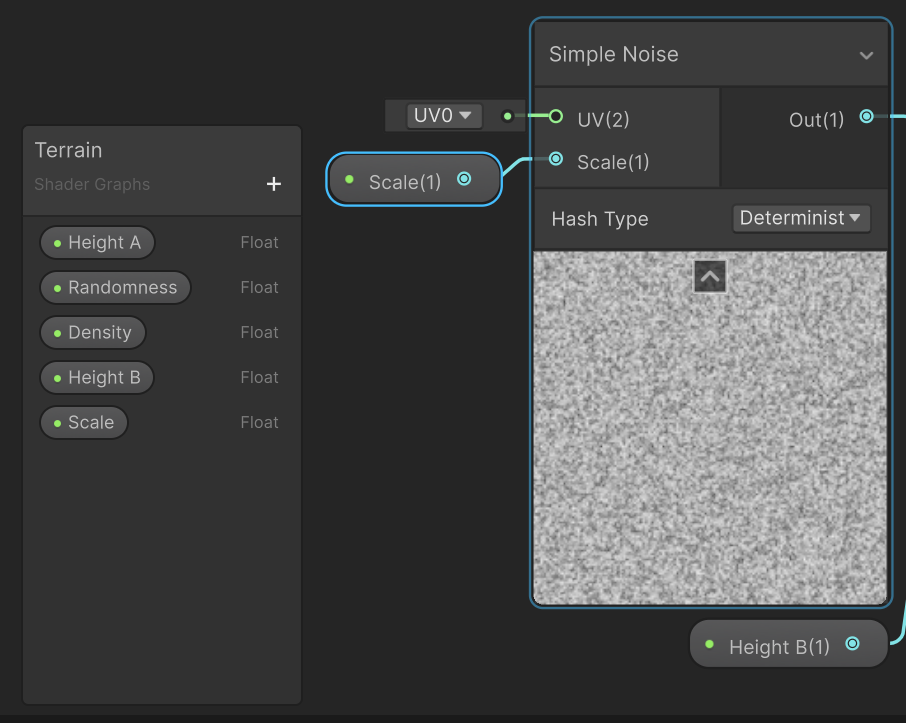Select the Scale blackboard property
The image size is (906, 723).
pos(84,422)
